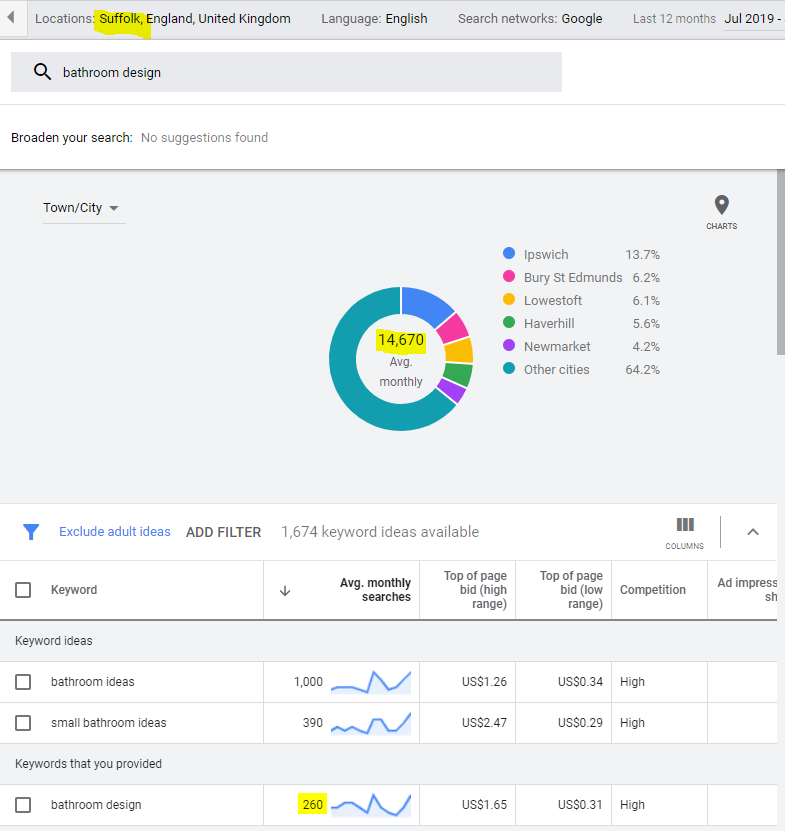The height and width of the screenshot is (831, 785).
Task: Click the US$0.29 low range bid
Action: [580, 723]
